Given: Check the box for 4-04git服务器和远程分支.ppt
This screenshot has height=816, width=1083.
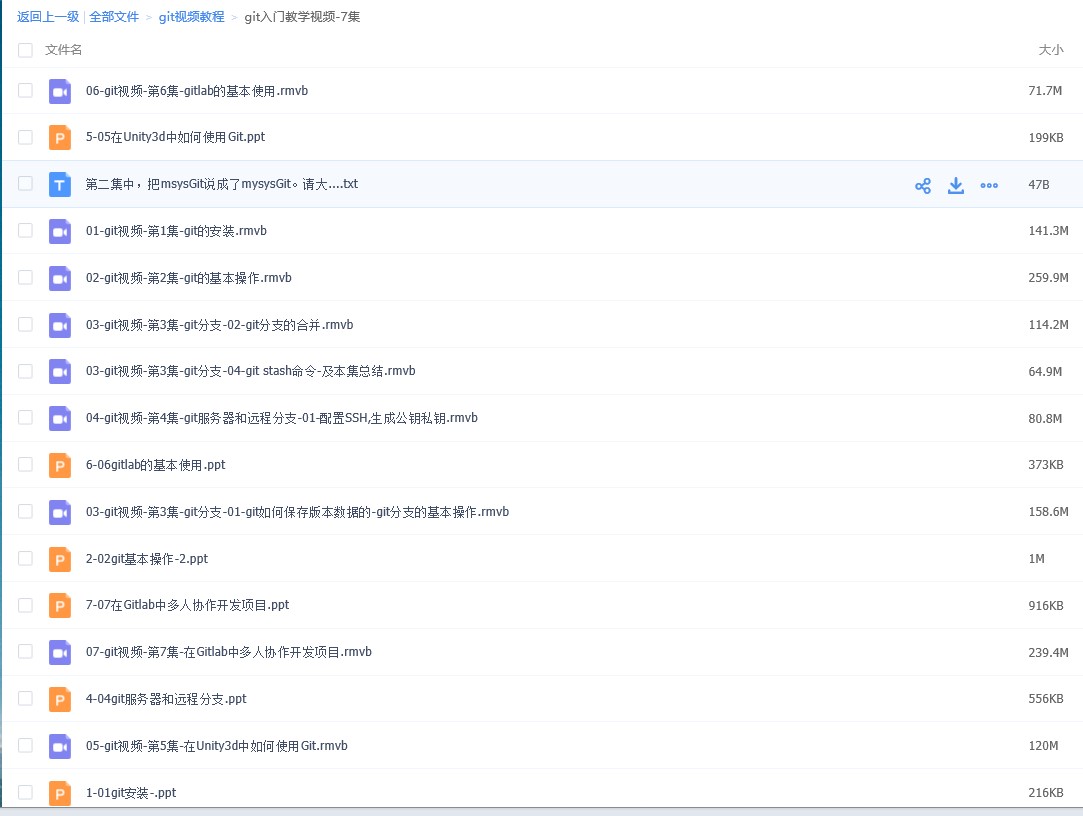Looking at the screenshot, I should coord(26,699).
